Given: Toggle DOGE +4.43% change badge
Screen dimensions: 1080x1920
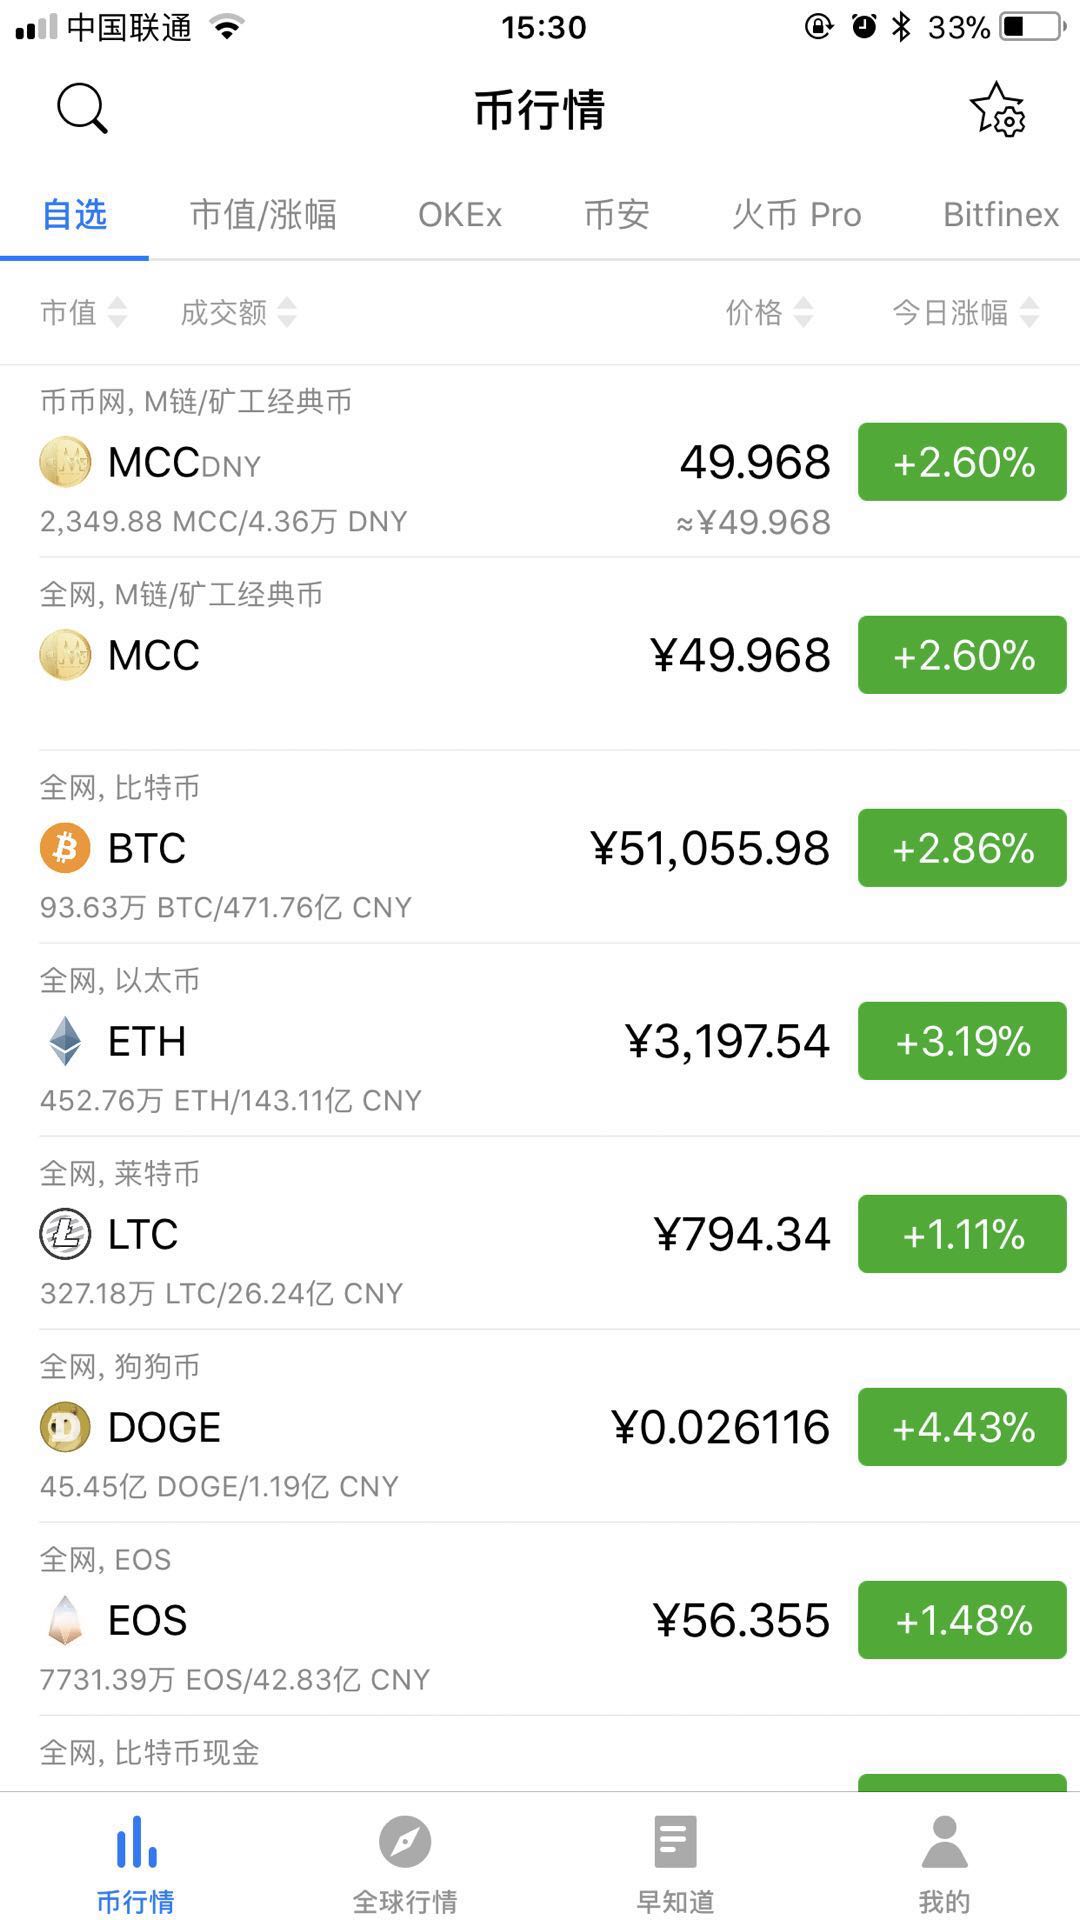Looking at the screenshot, I should [x=962, y=1427].
